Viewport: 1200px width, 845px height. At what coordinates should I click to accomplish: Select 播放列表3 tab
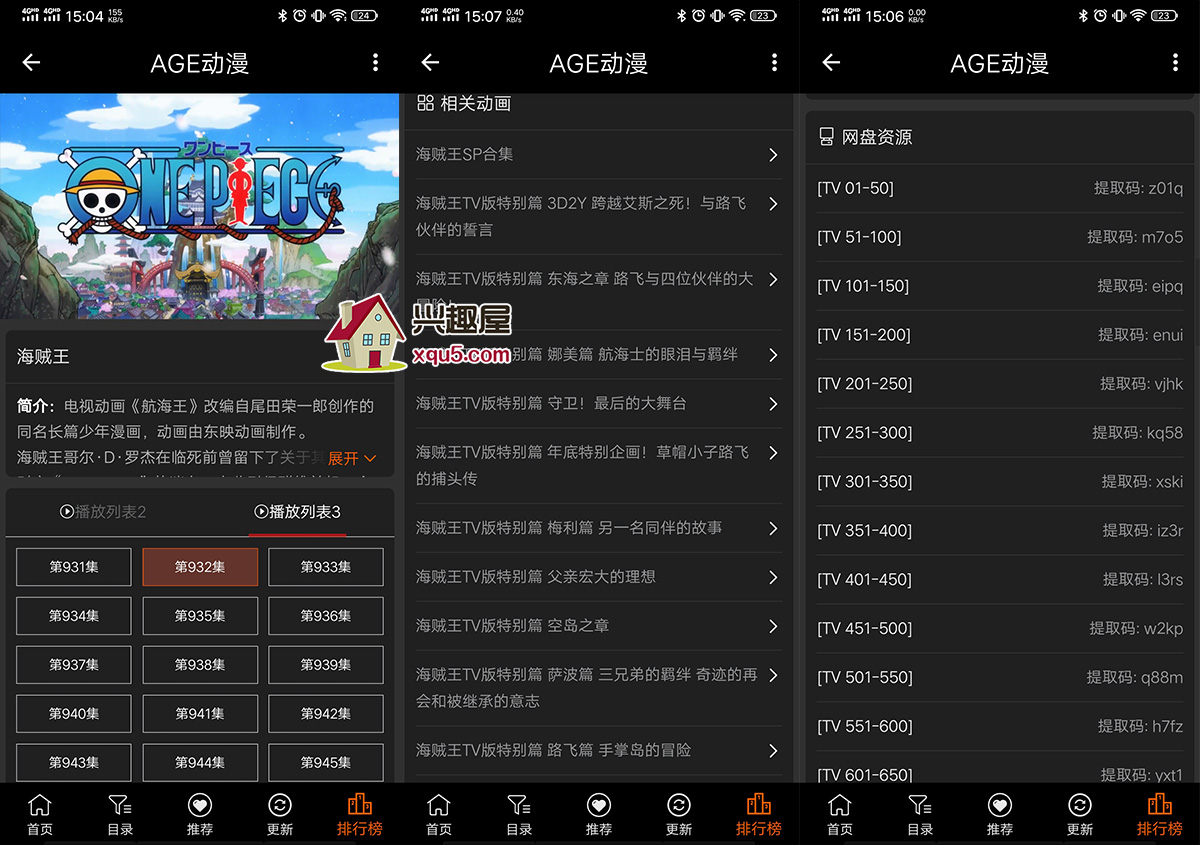pos(297,512)
